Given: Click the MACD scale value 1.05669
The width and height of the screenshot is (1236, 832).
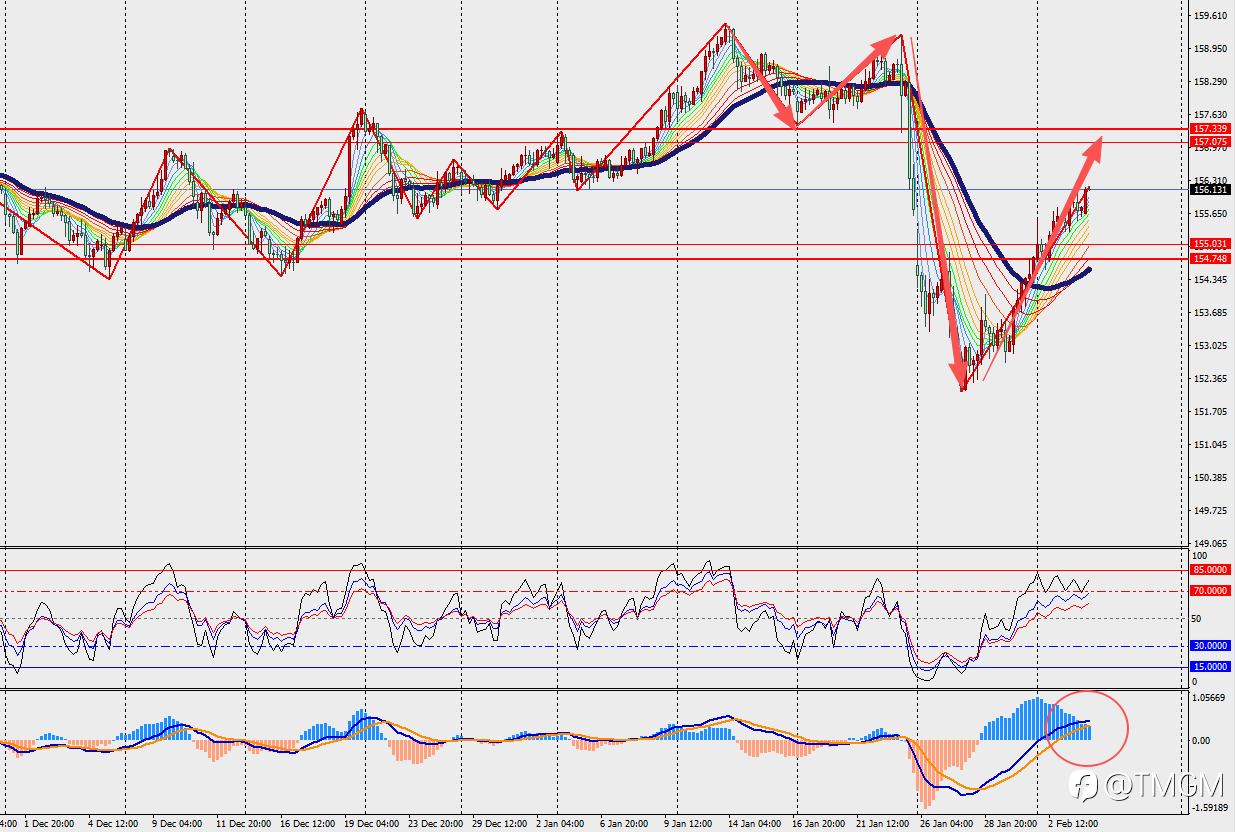Looking at the screenshot, I should 1211,699.
